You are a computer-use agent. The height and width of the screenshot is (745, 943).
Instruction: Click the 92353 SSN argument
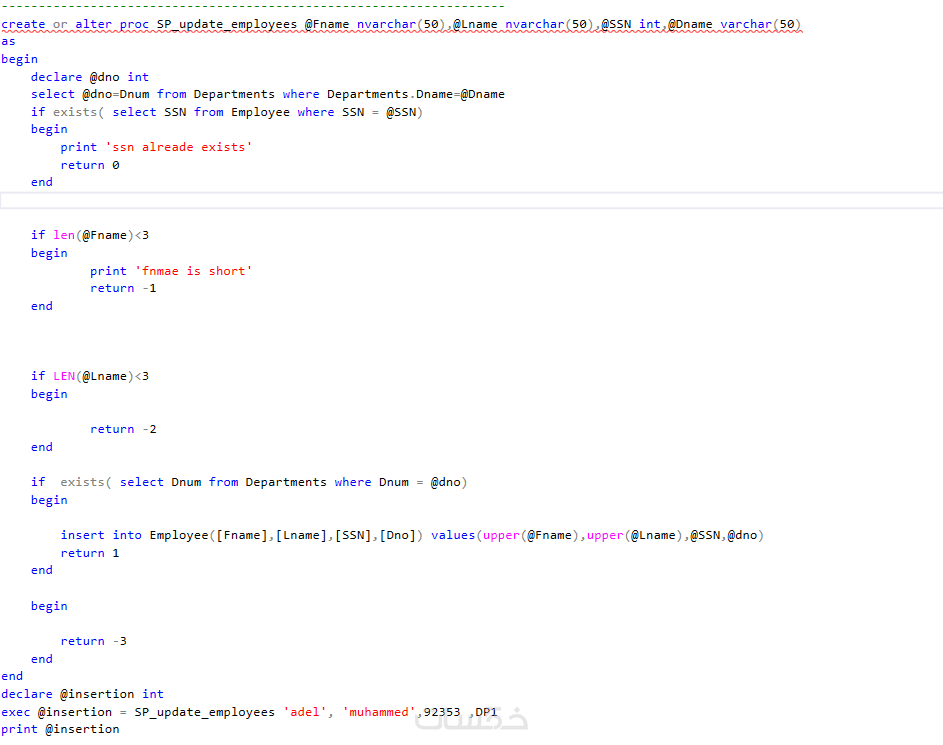click(x=442, y=713)
